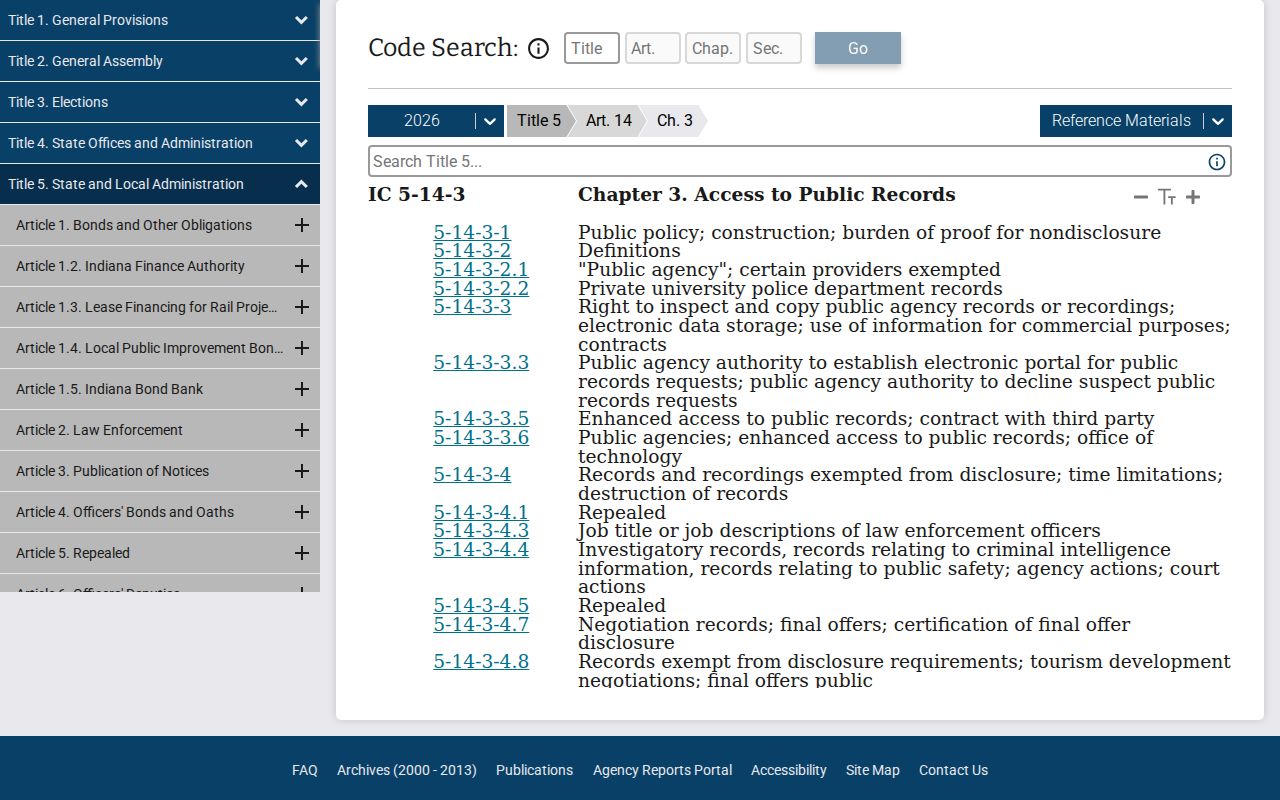Select the Title 5 breadcrumb
1280x800 pixels.
pyautogui.click(x=539, y=121)
